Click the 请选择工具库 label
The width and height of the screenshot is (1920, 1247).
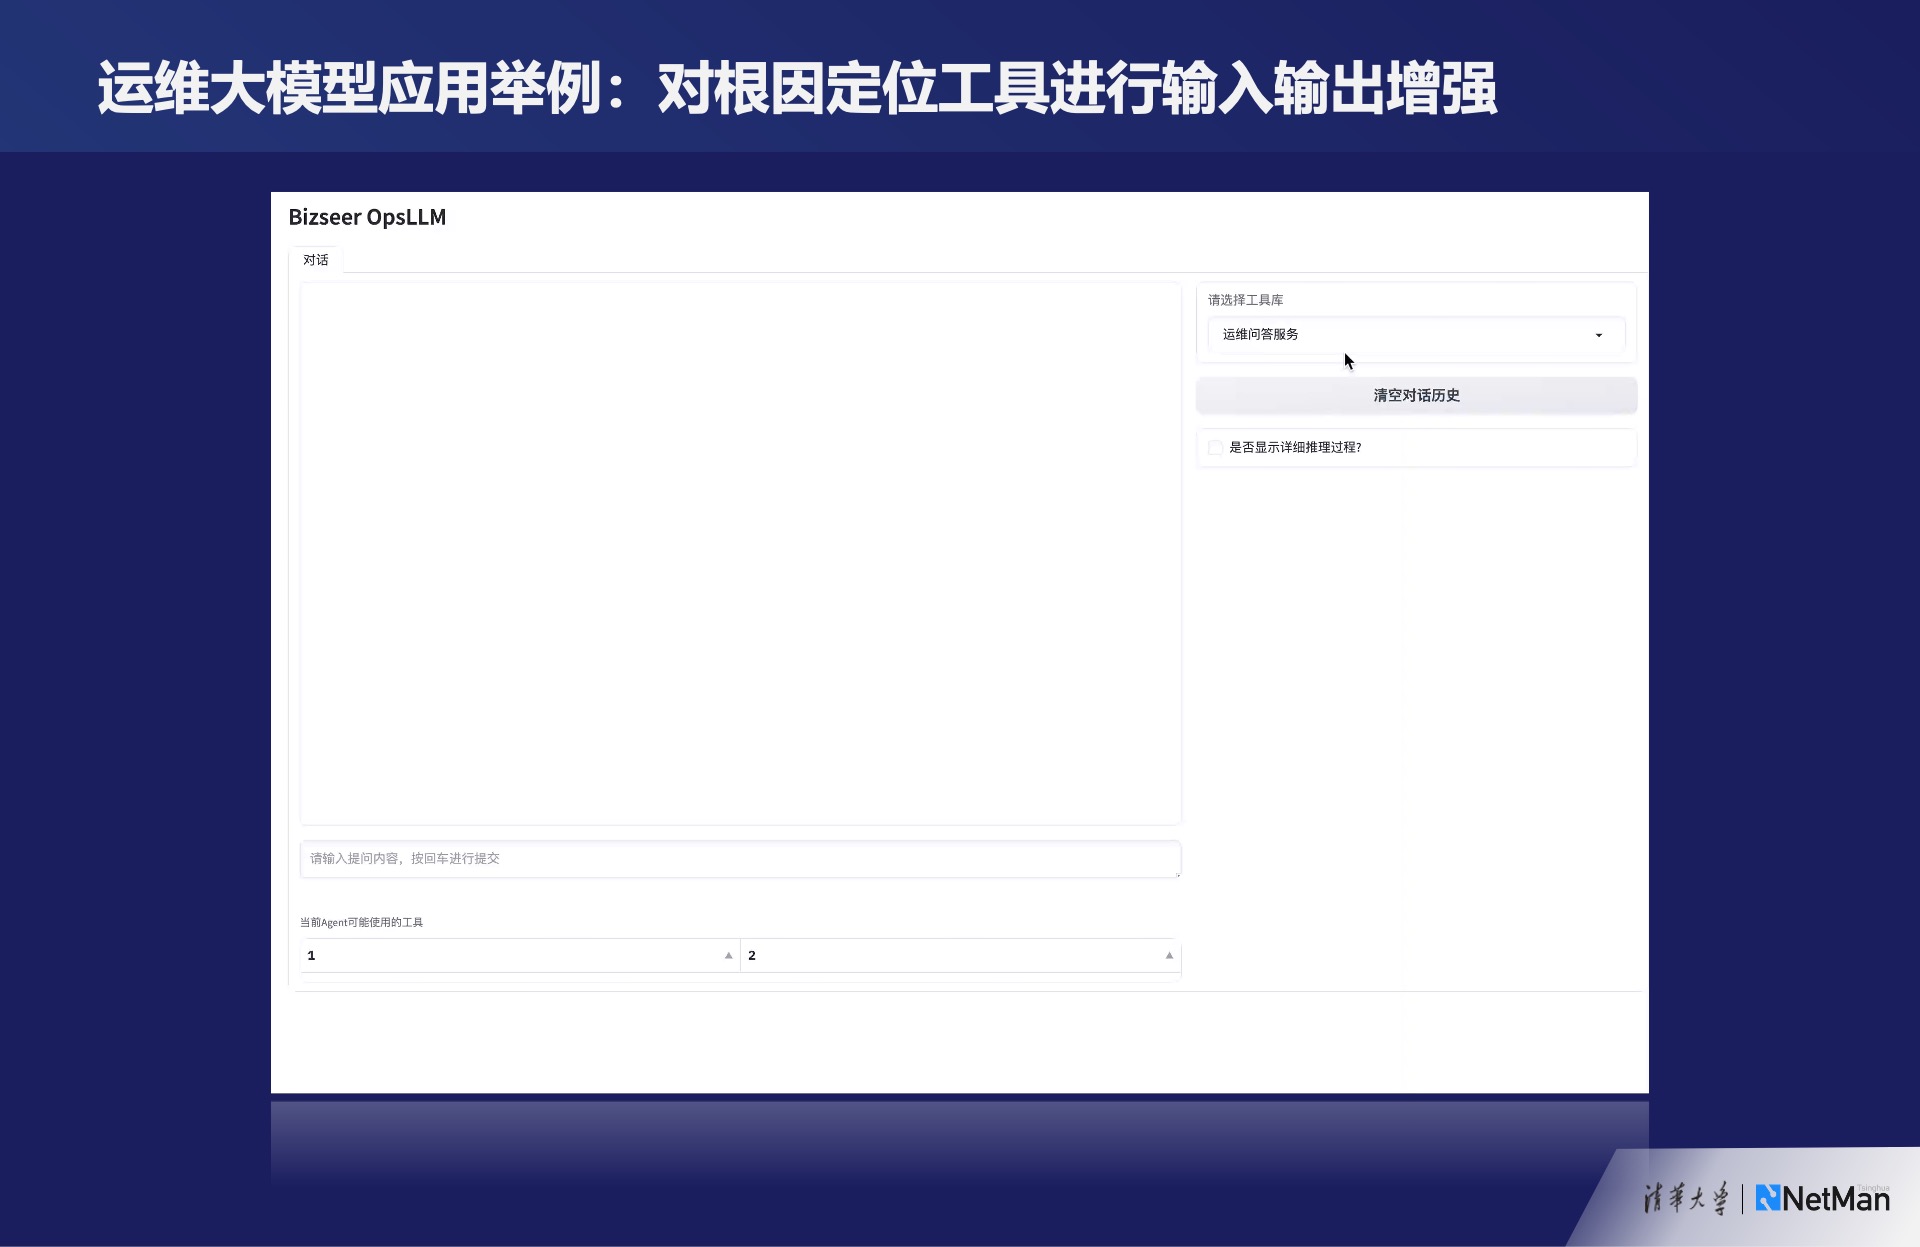point(1245,300)
